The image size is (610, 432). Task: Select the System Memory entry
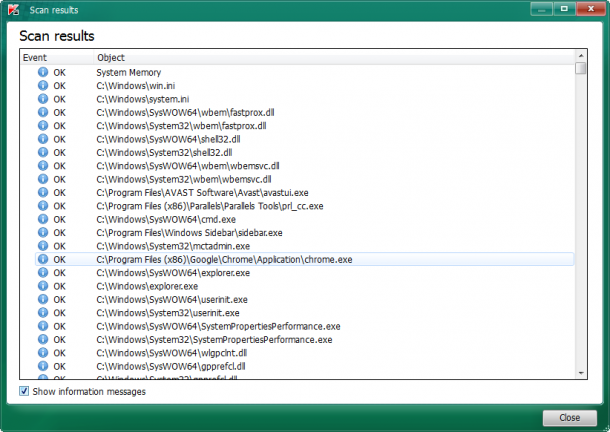click(128, 72)
